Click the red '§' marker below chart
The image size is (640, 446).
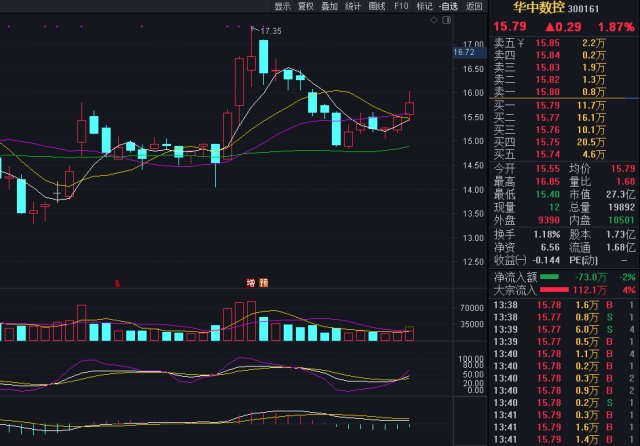click(x=118, y=283)
